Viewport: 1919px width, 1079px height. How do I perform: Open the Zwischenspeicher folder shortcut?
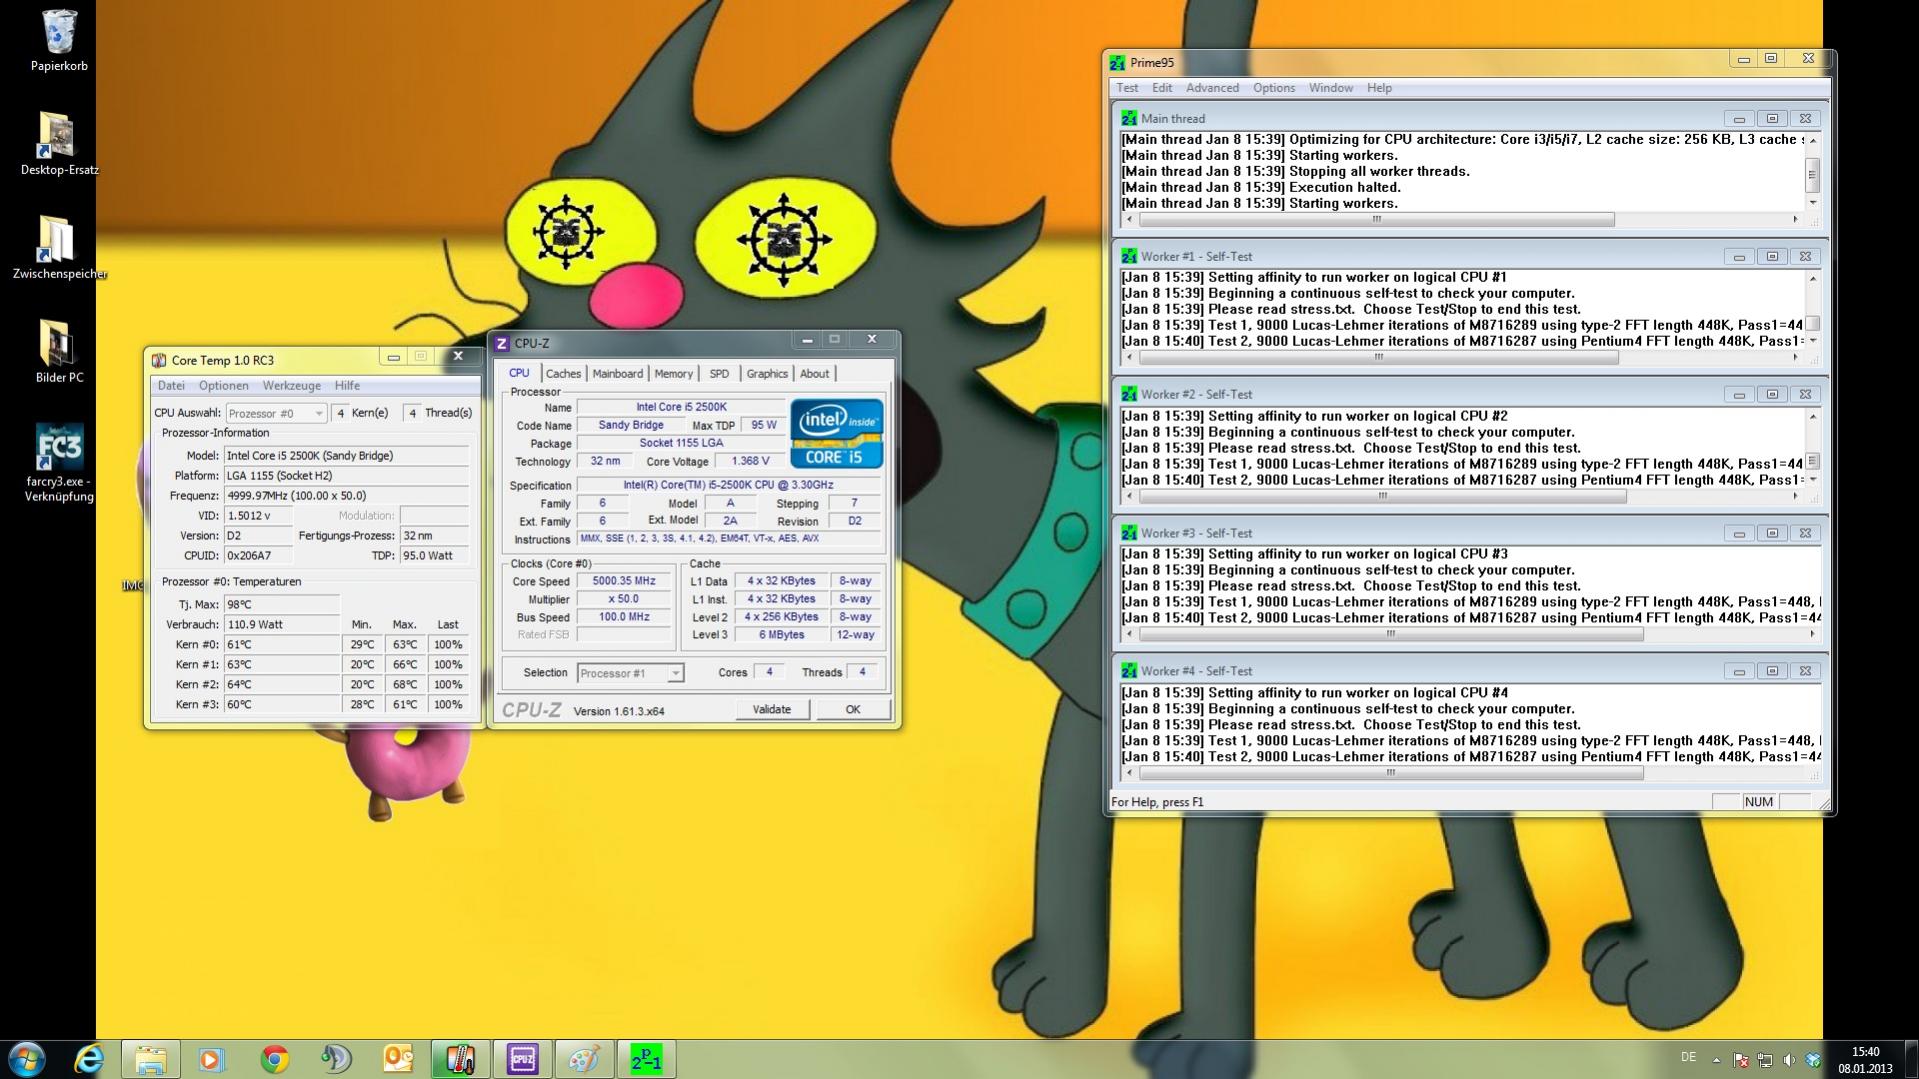(57, 240)
